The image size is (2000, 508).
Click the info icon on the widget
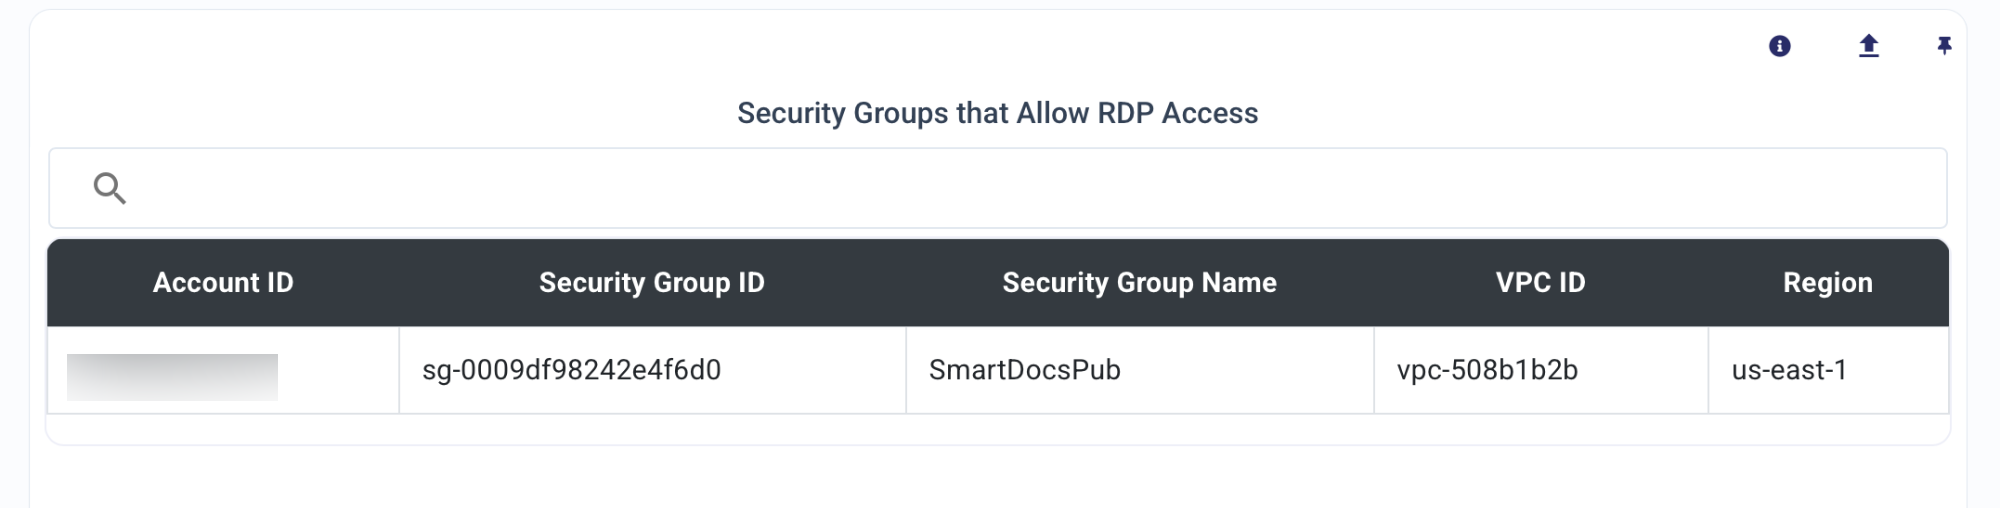(x=1780, y=46)
